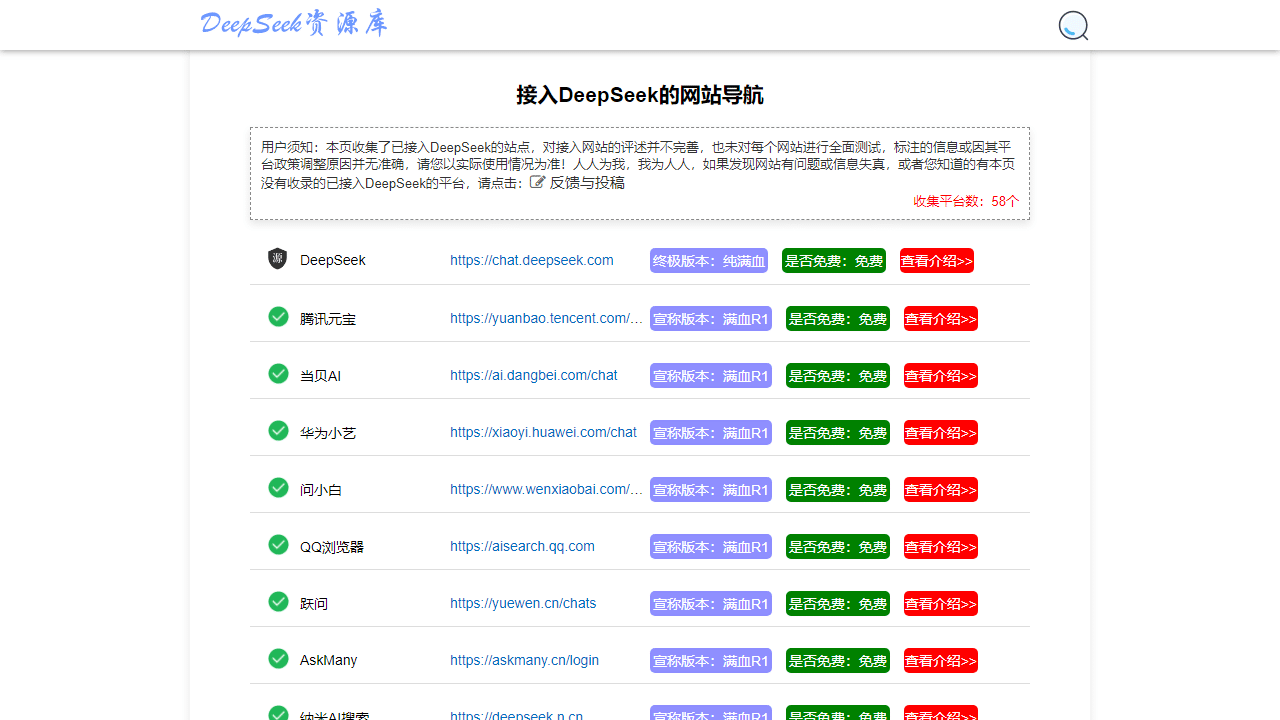Select the 华为小艺 platform name
Screen dimensions: 1280x720
328,433
